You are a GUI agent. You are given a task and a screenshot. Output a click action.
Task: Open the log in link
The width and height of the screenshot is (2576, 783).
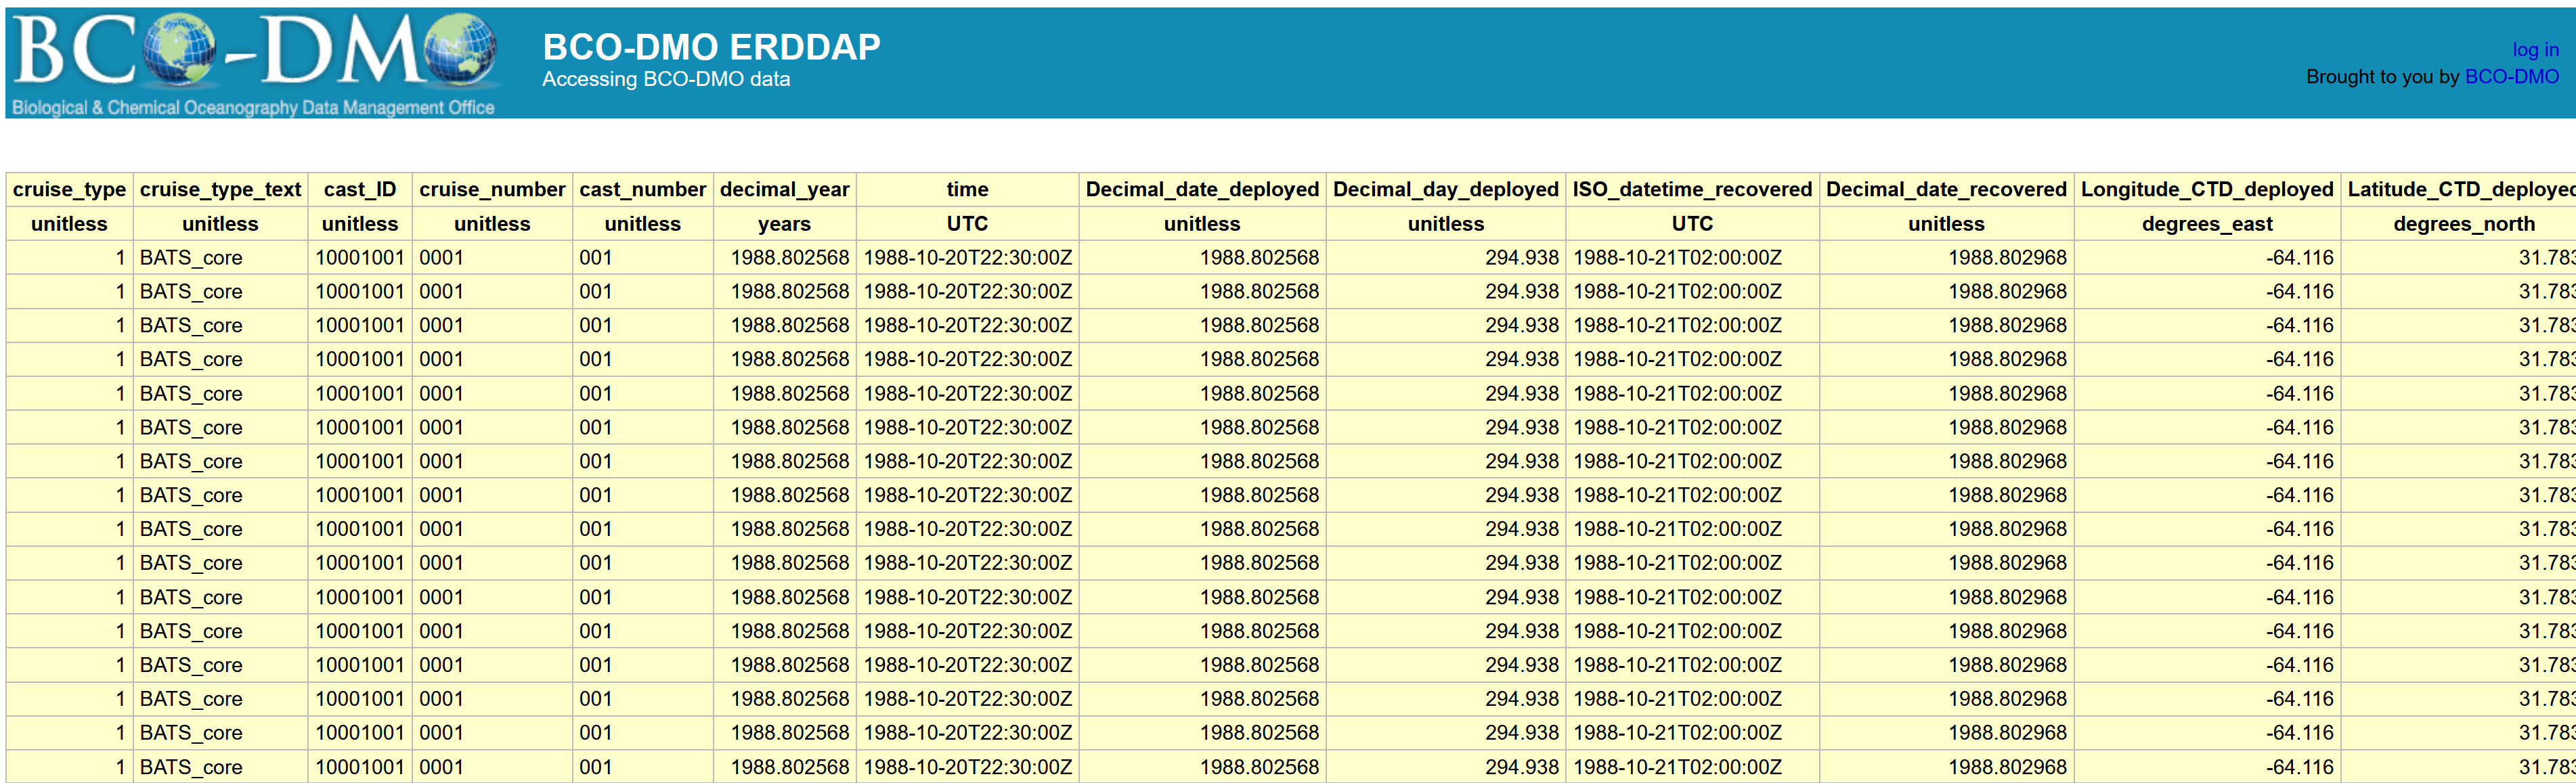click(x=2535, y=49)
